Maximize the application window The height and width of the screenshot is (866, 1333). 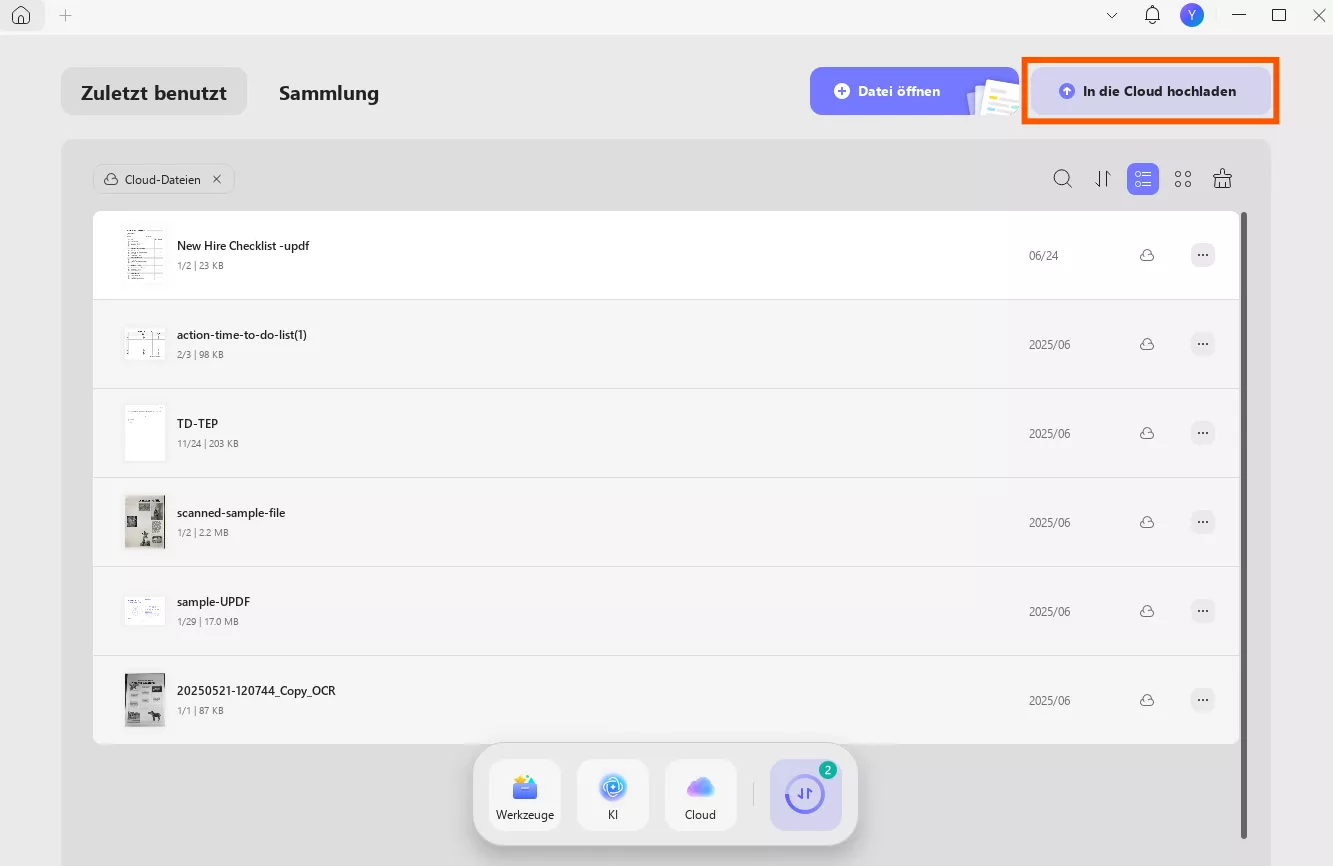coord(1279,15)
